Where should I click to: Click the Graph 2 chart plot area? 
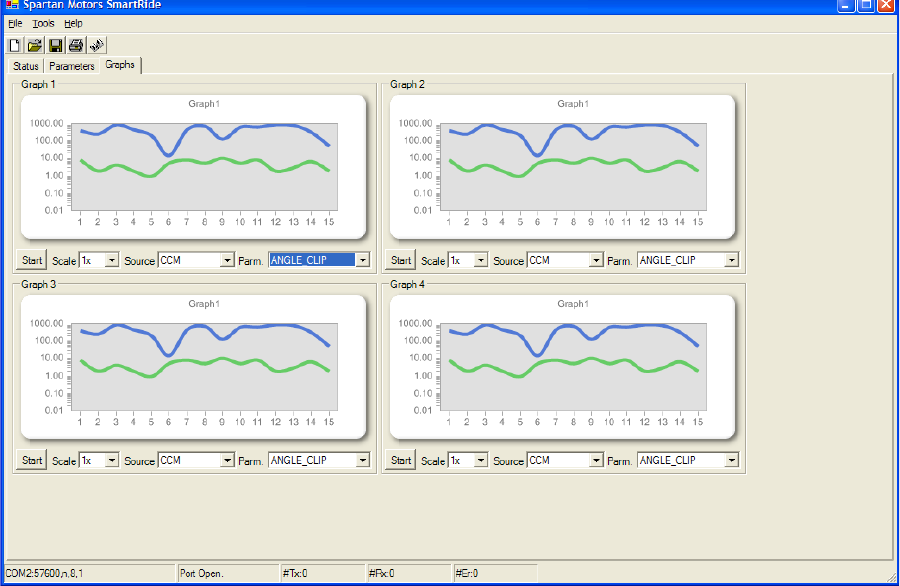(x=573, y=166)
